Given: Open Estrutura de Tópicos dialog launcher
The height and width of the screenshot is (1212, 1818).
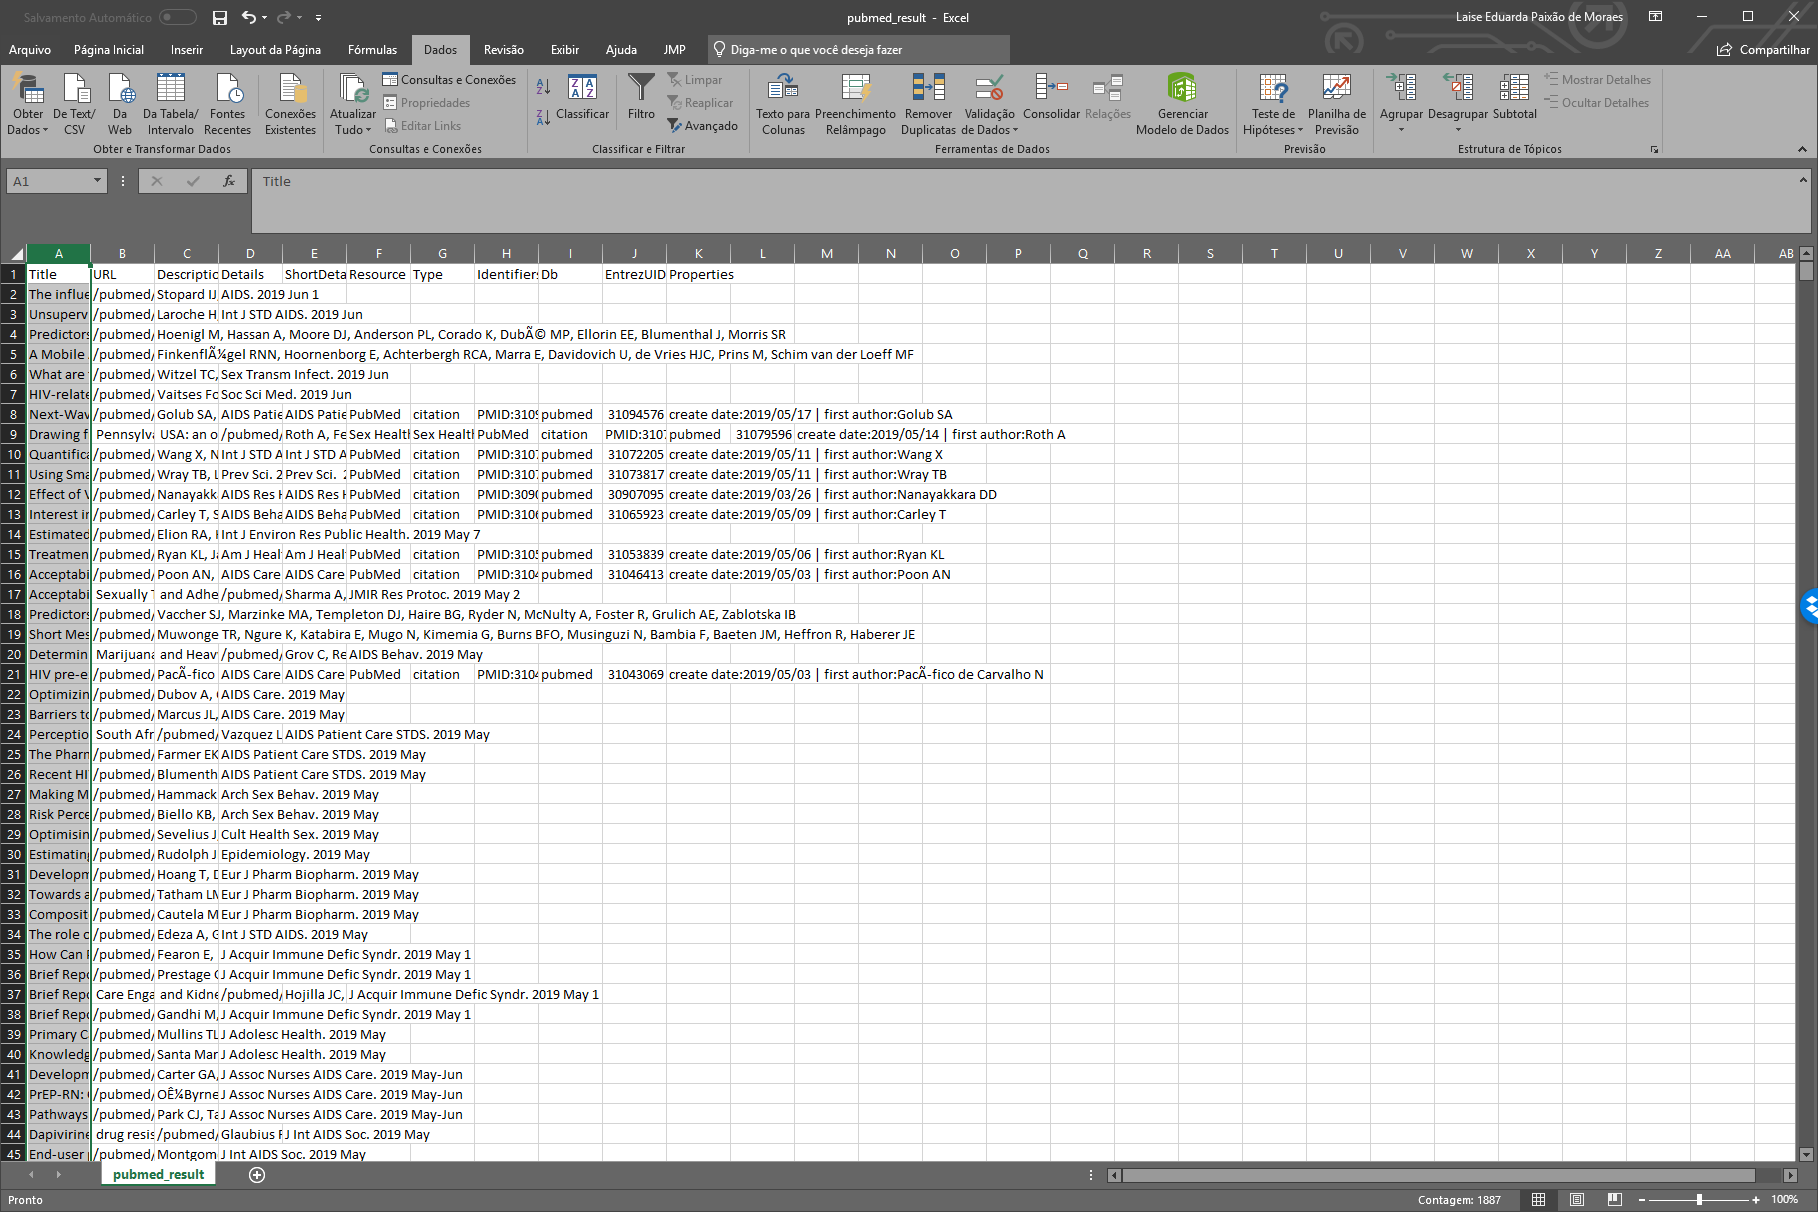Looking at the screenshot, I should click(x=1654, y=150).
